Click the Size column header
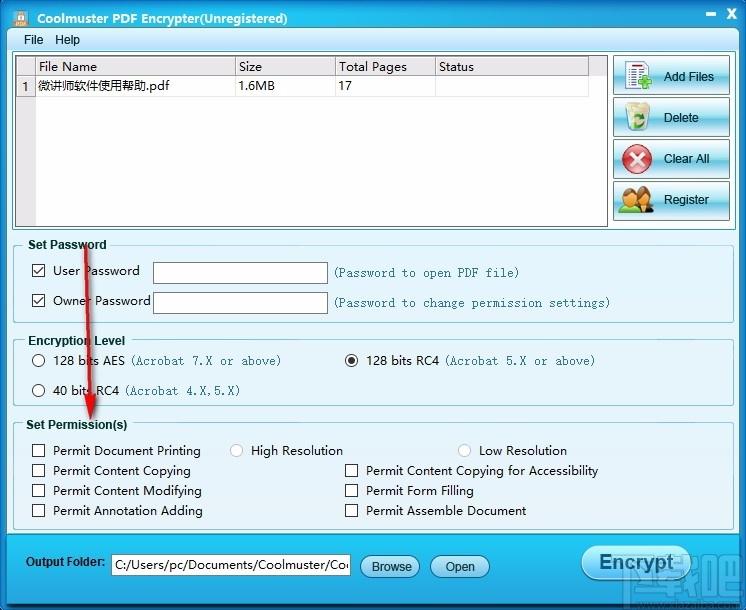The width and height of the screenshot is (746, 610). [x=285, y=66]
